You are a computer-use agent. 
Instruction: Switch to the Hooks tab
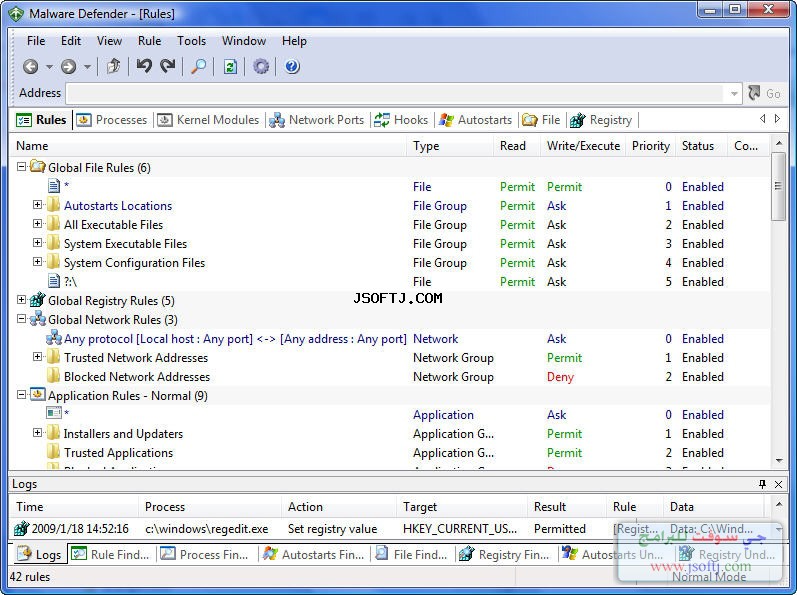point(401,120)
